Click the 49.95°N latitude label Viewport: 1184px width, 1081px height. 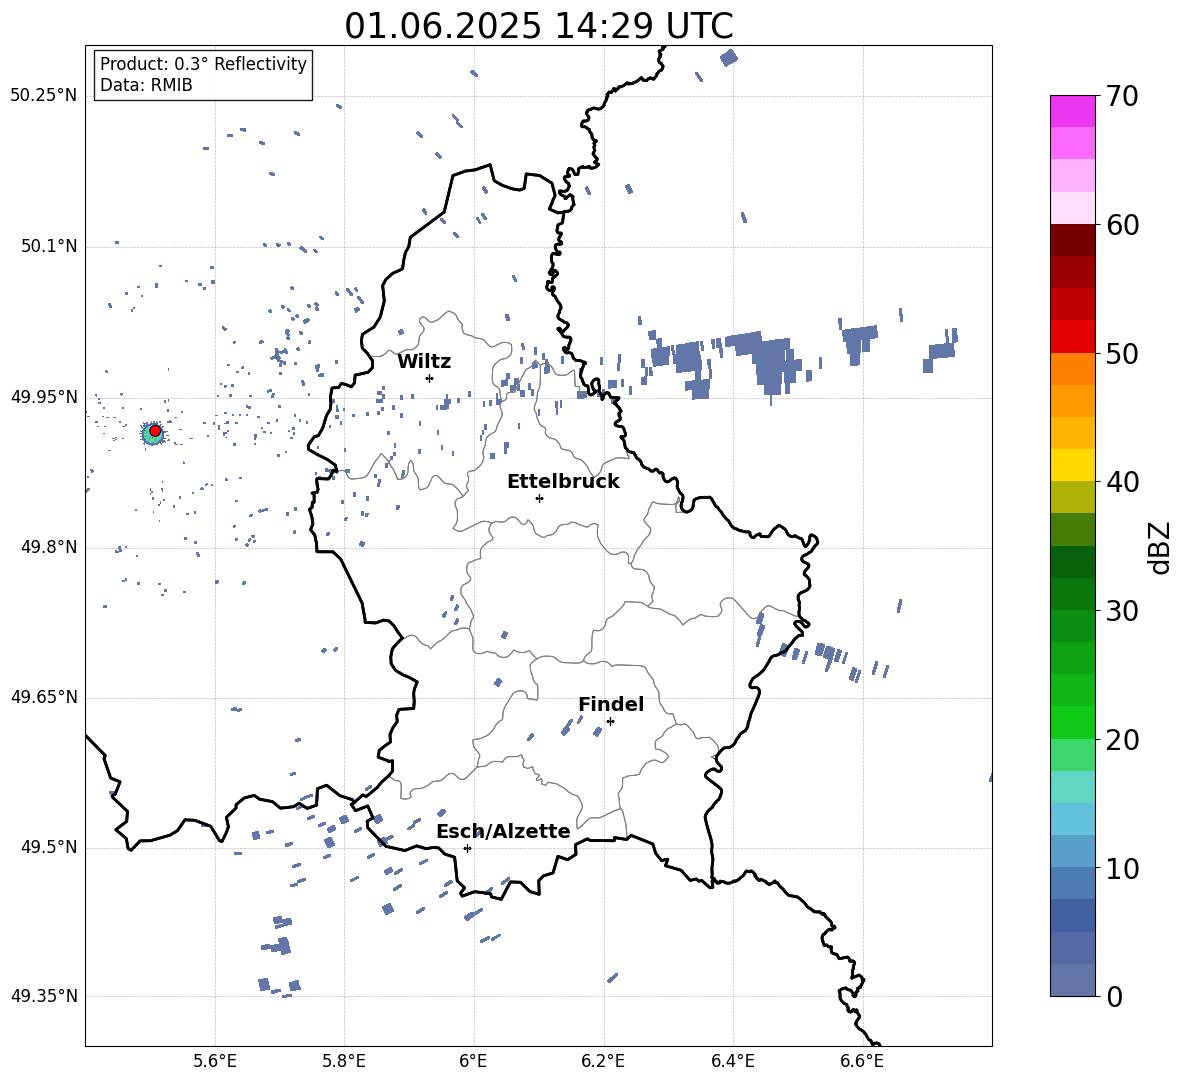[x=43, y=397]
